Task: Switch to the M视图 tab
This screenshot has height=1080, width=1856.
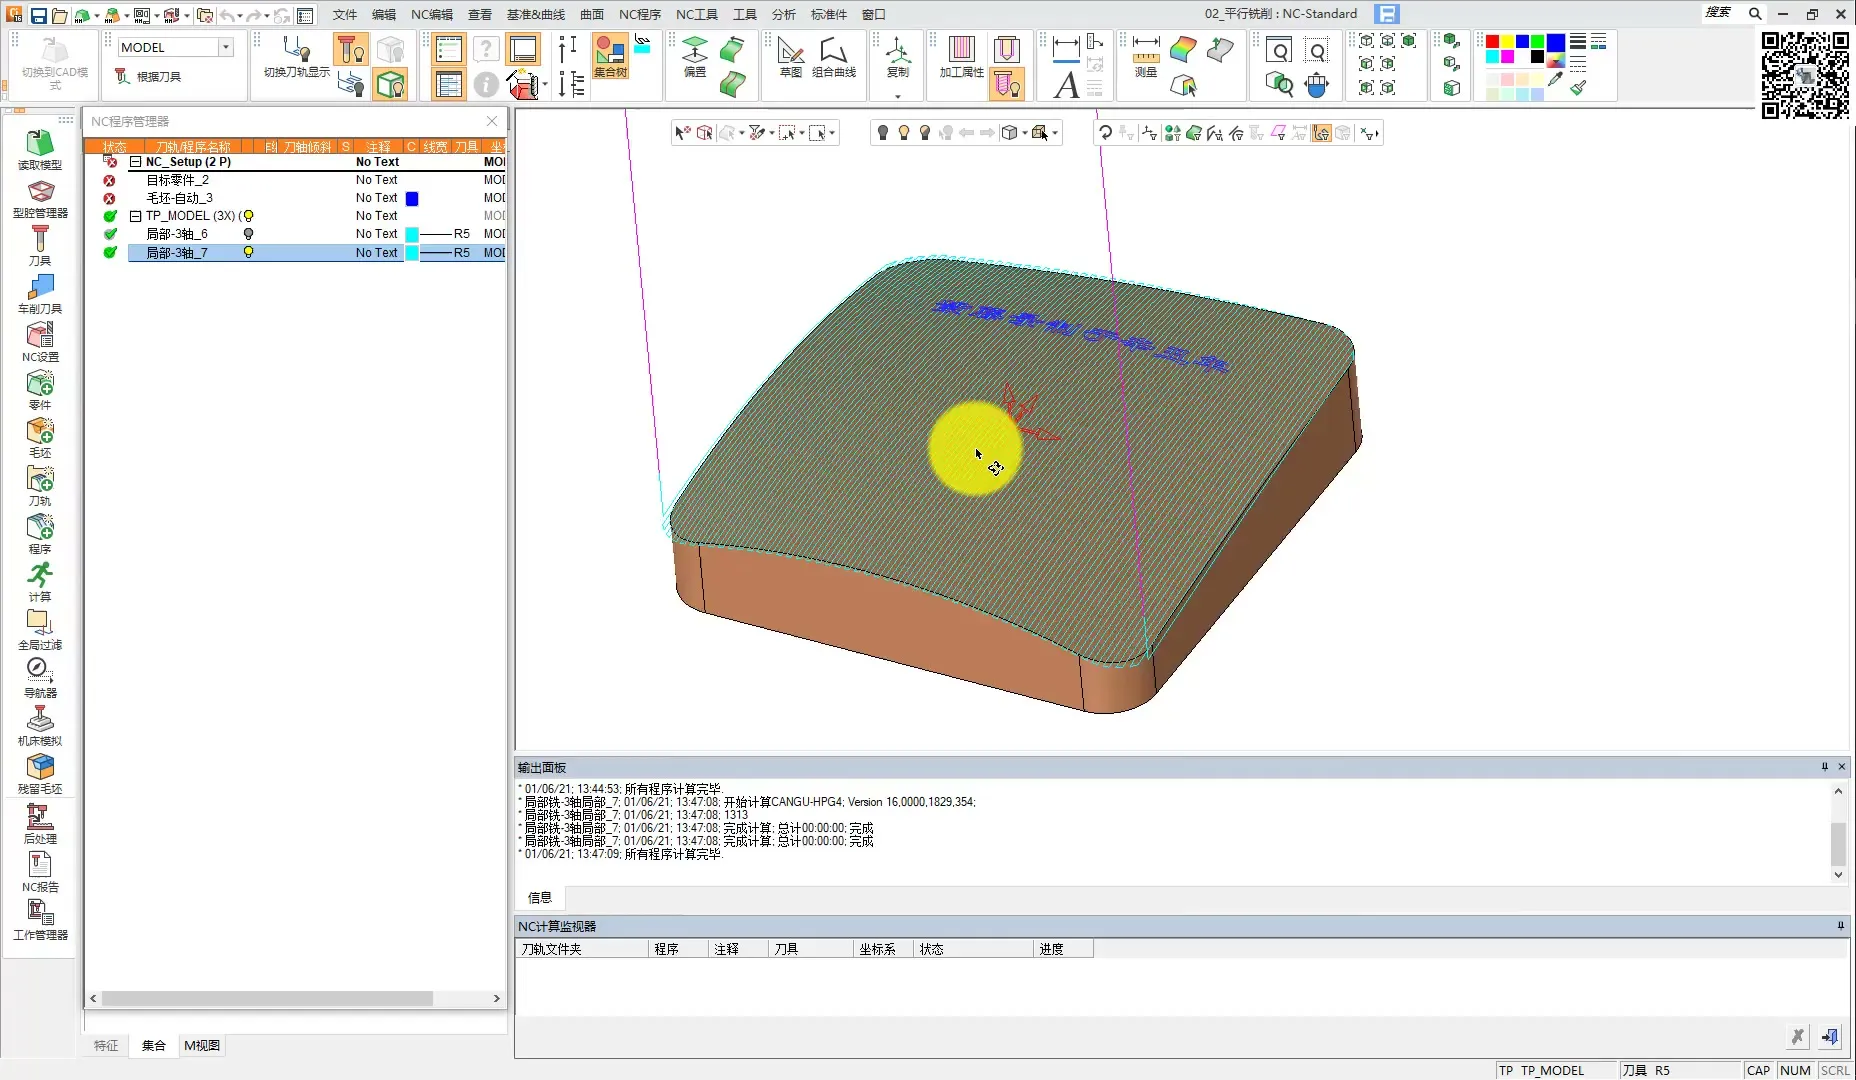Action: click(202, 1045)
